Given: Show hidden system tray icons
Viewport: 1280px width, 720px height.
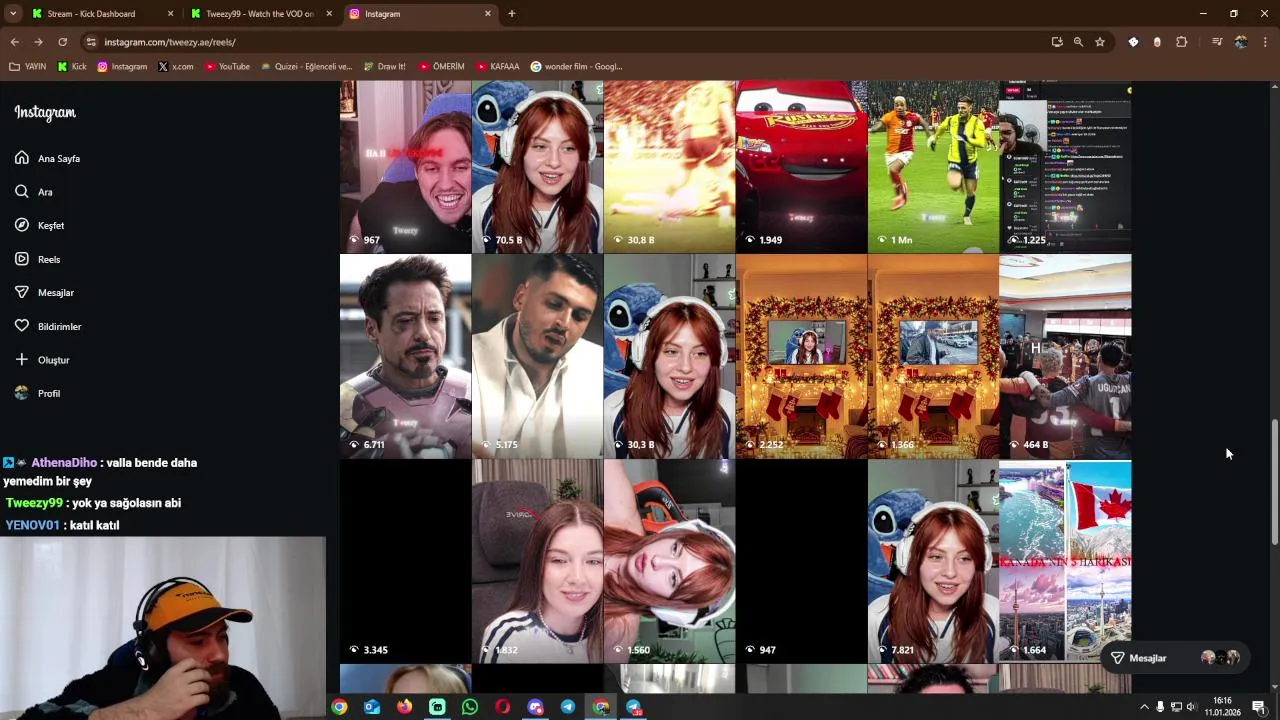Looking at the screenshot, I should [x=1144, y=707].
